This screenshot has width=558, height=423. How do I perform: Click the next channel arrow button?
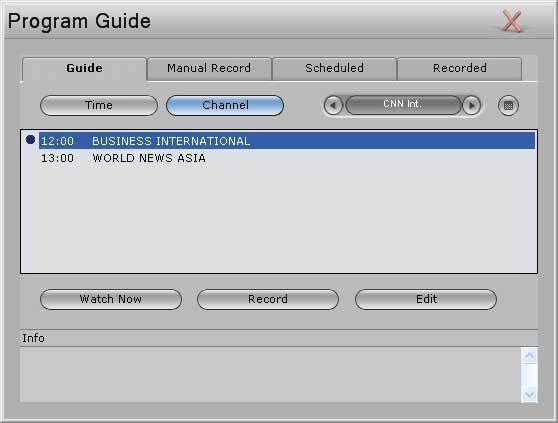coord(472,106)
